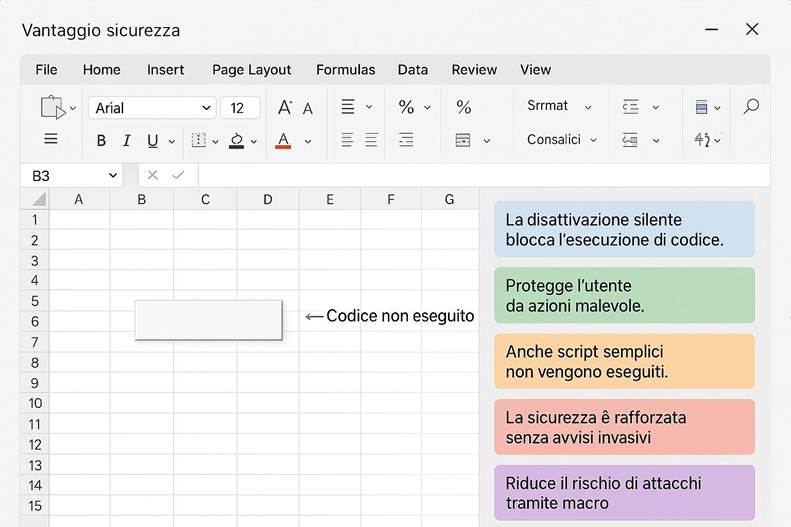This screenshot has width=791, height=527.
Task: Increase font size with larger A
Action: tap(285, 107)
